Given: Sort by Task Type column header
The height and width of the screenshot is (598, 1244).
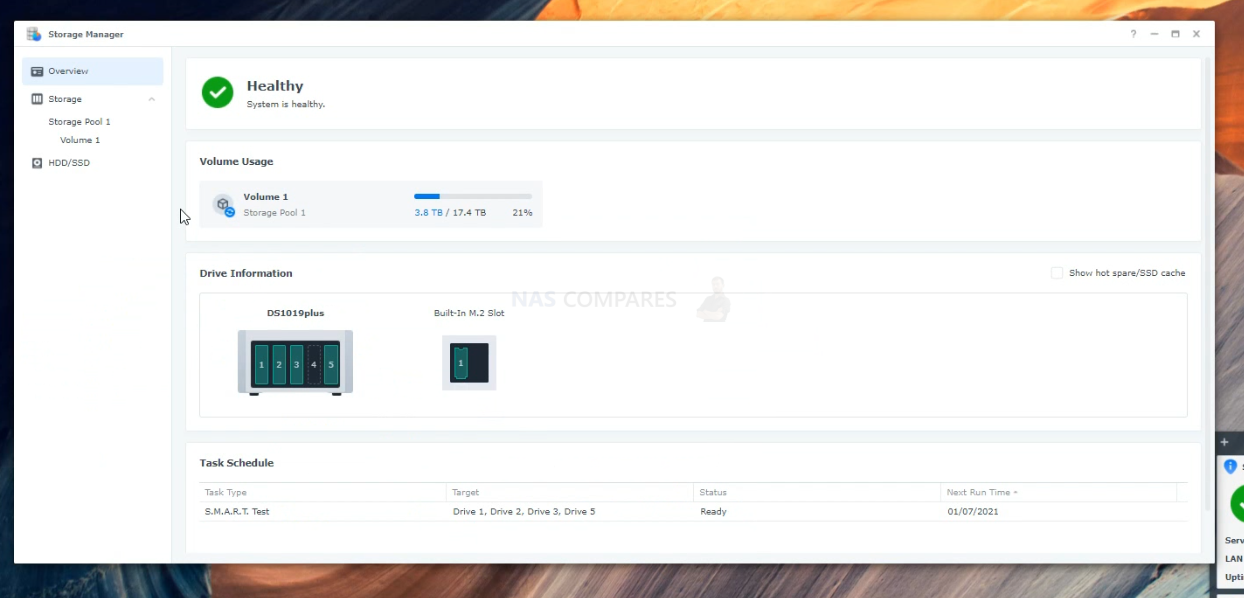Looking at the screenshot, I should (x=322, y=492).
